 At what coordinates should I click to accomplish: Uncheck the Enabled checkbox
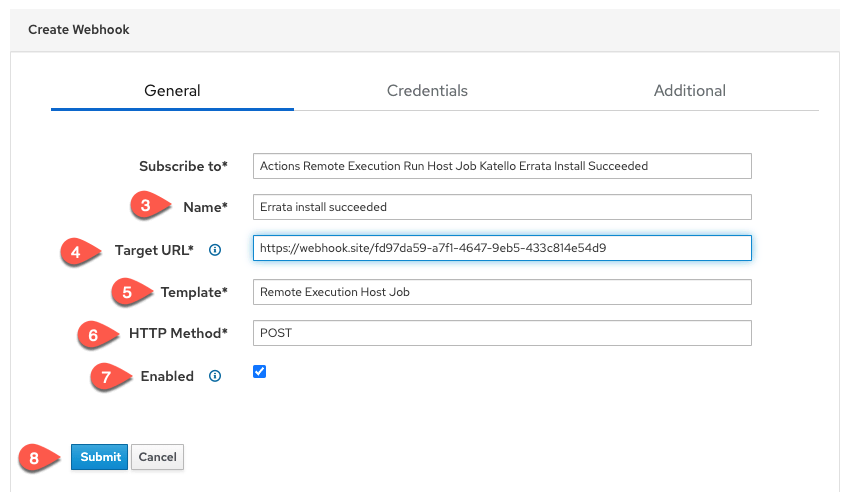click(x=260, y=372)
